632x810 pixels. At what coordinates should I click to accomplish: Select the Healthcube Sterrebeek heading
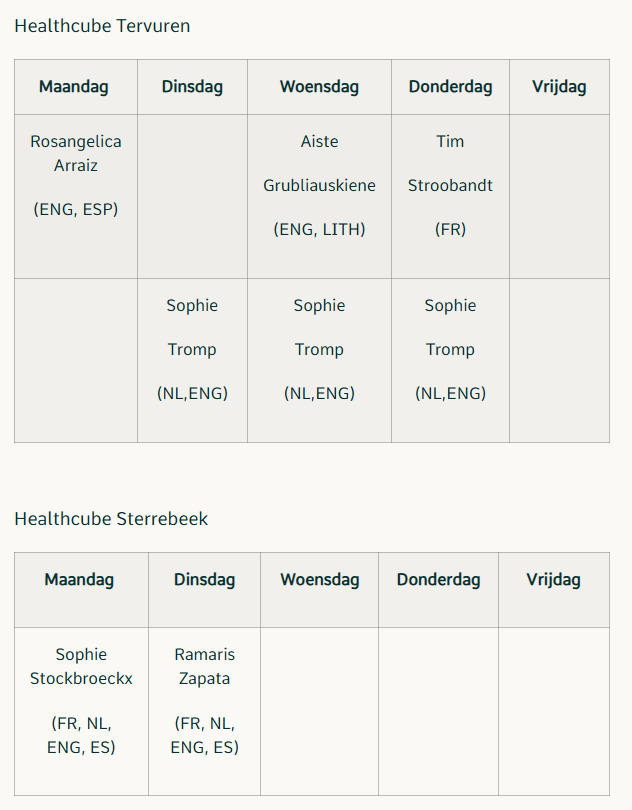(111, 519)
